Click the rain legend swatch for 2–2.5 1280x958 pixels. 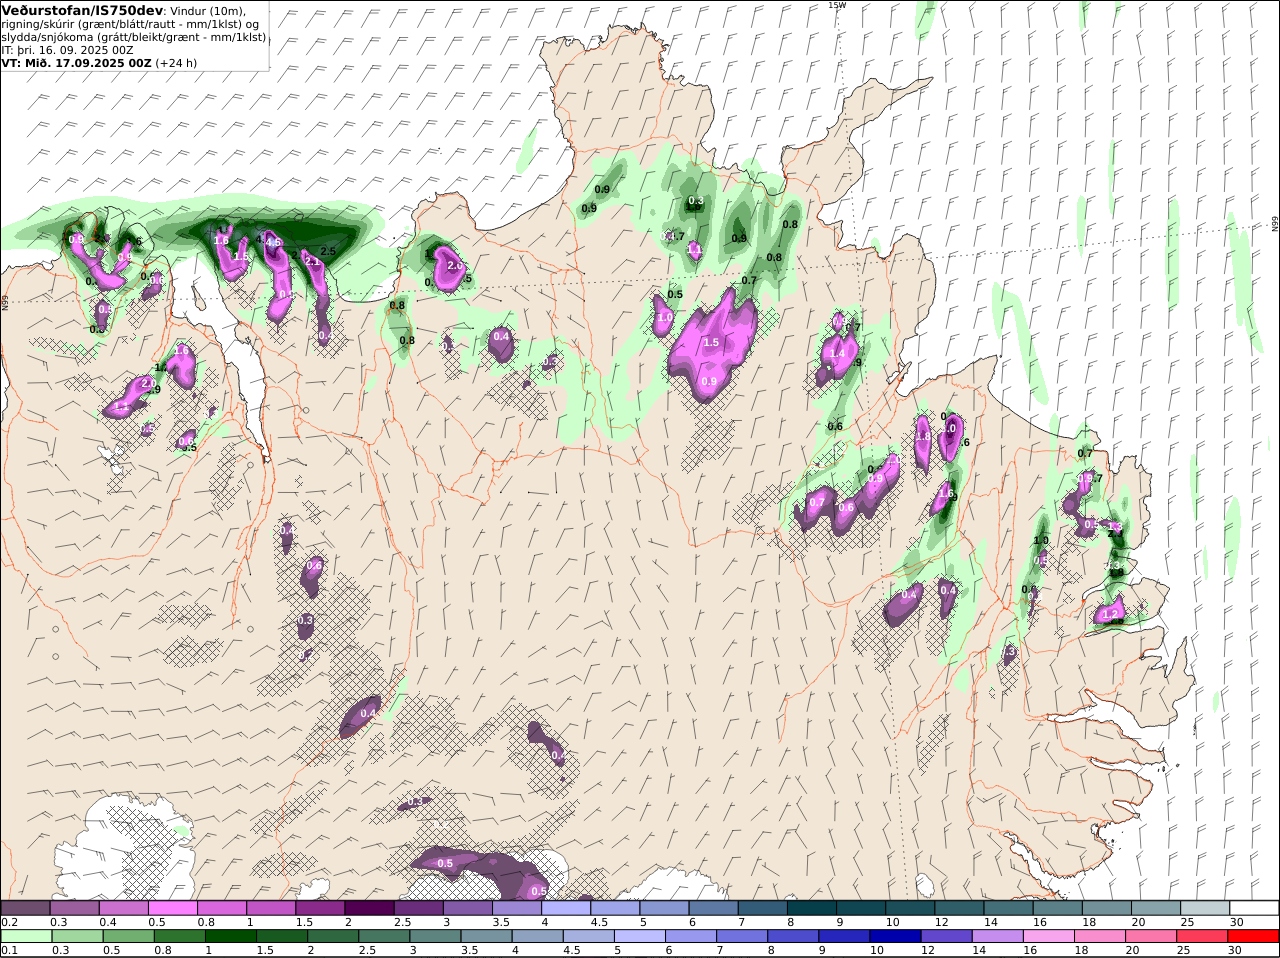333,936
